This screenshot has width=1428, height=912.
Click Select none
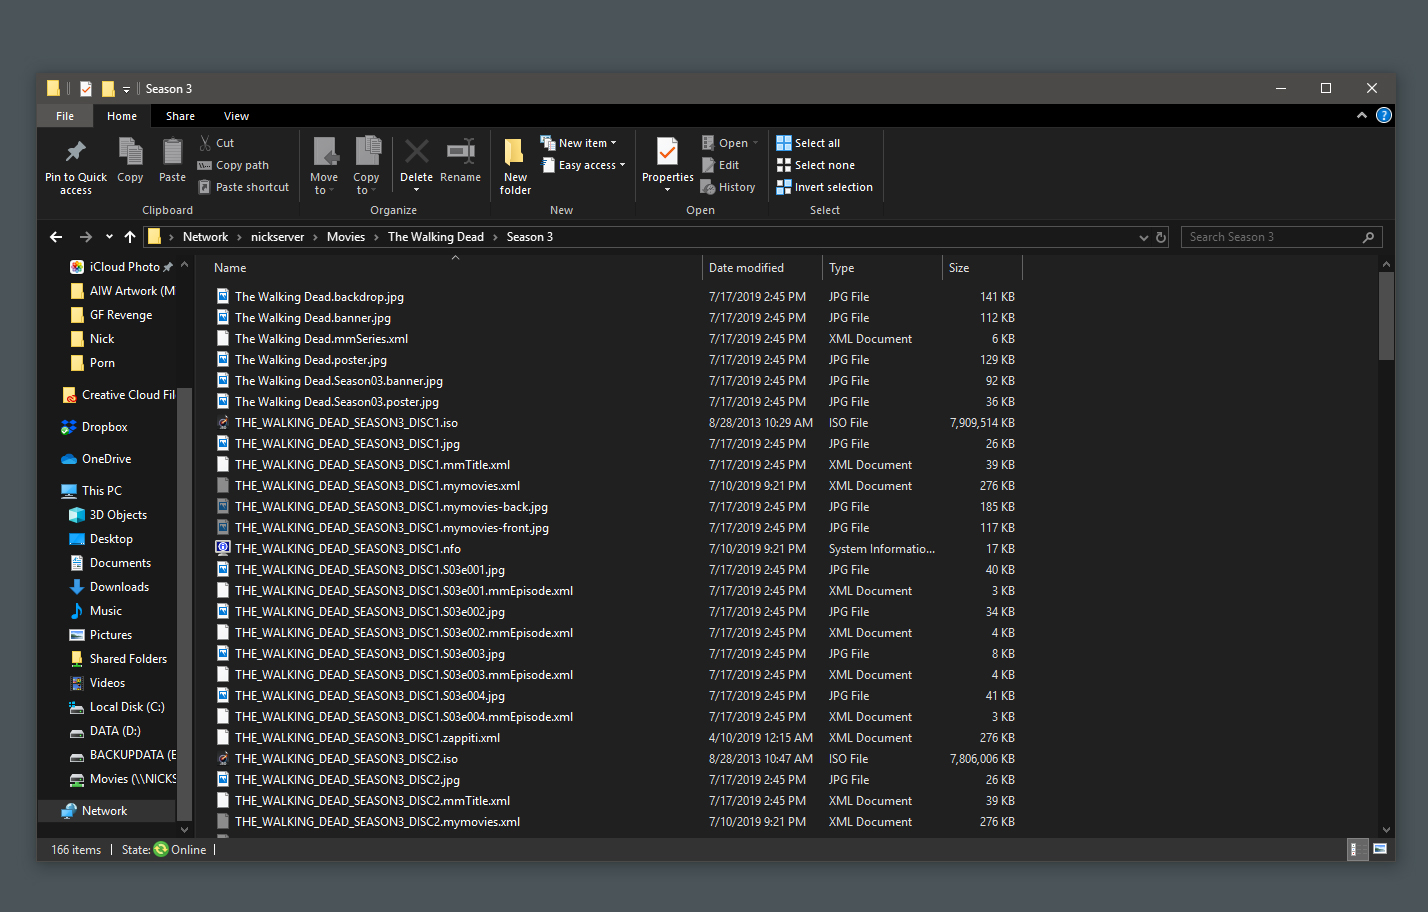pos(815,165)
